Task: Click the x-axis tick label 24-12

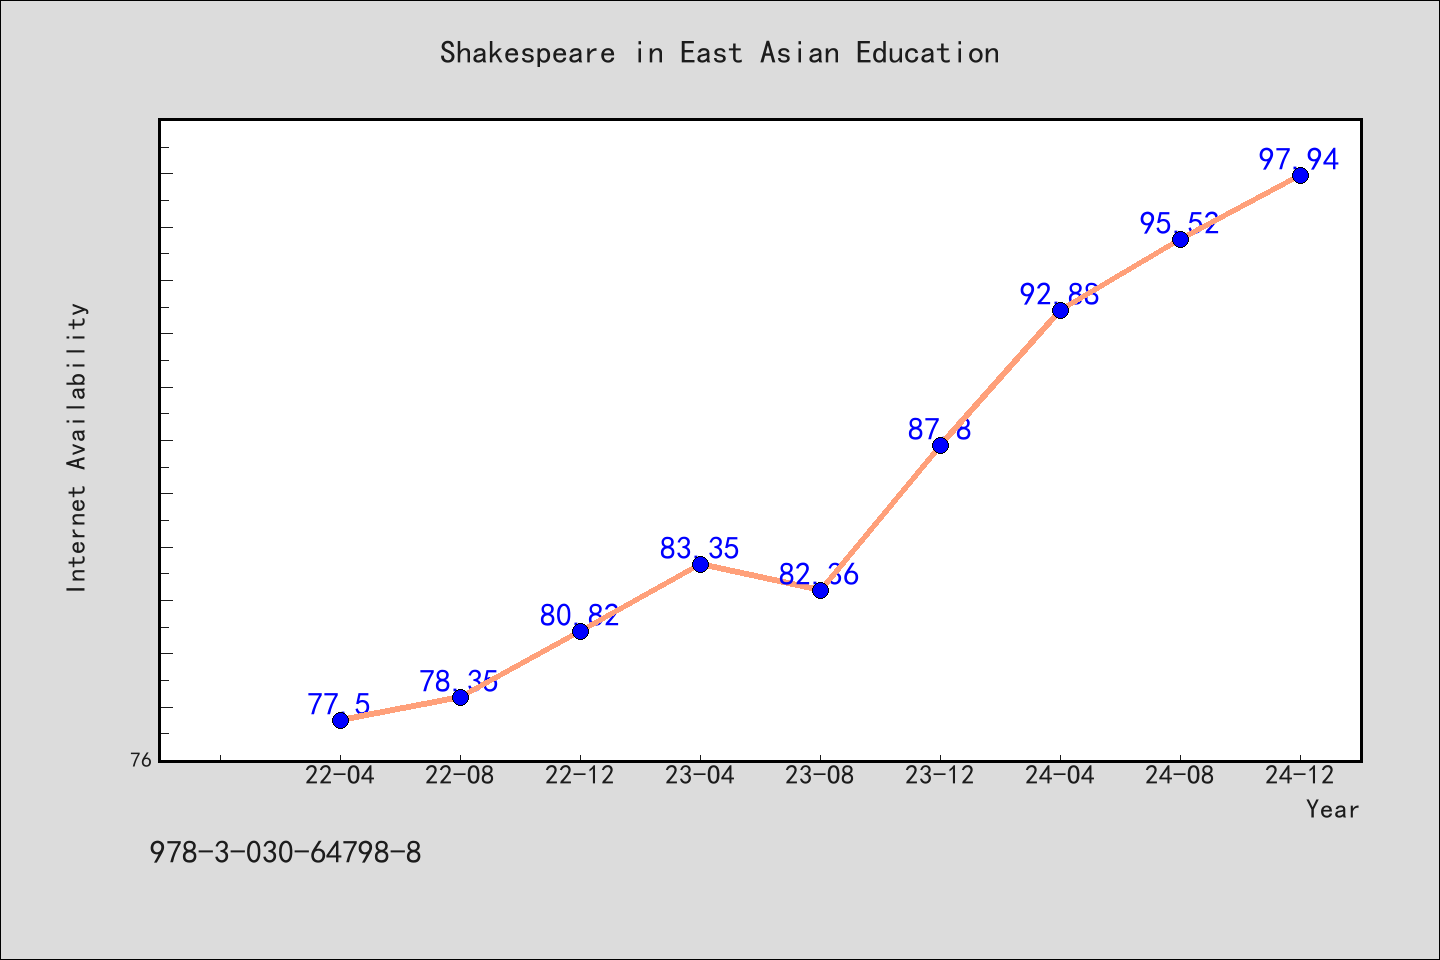Action: click(x=1300, y=775)
